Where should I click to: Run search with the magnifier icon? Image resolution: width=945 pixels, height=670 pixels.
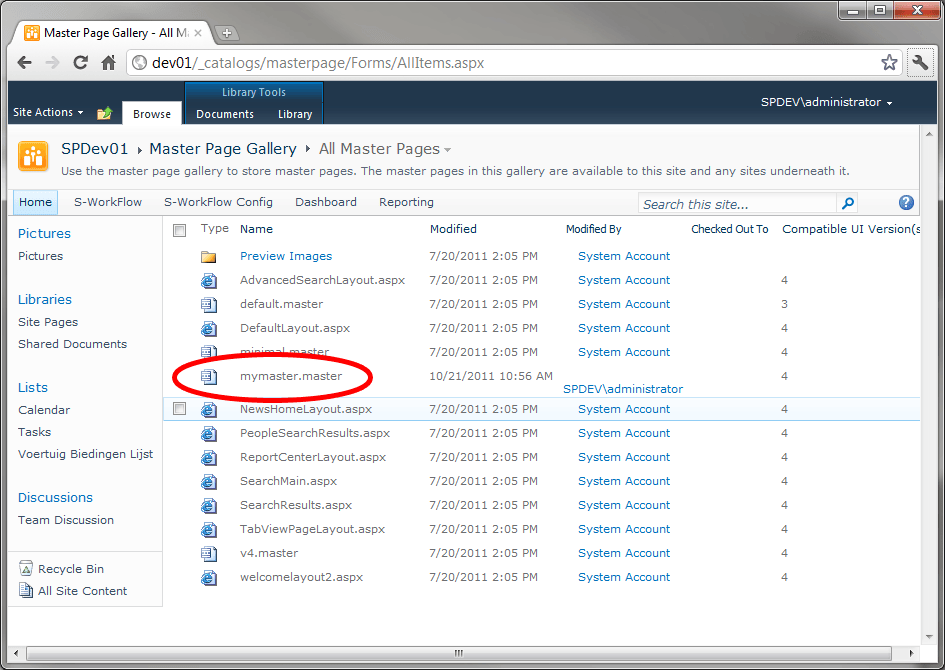click(x=847, y=204)
